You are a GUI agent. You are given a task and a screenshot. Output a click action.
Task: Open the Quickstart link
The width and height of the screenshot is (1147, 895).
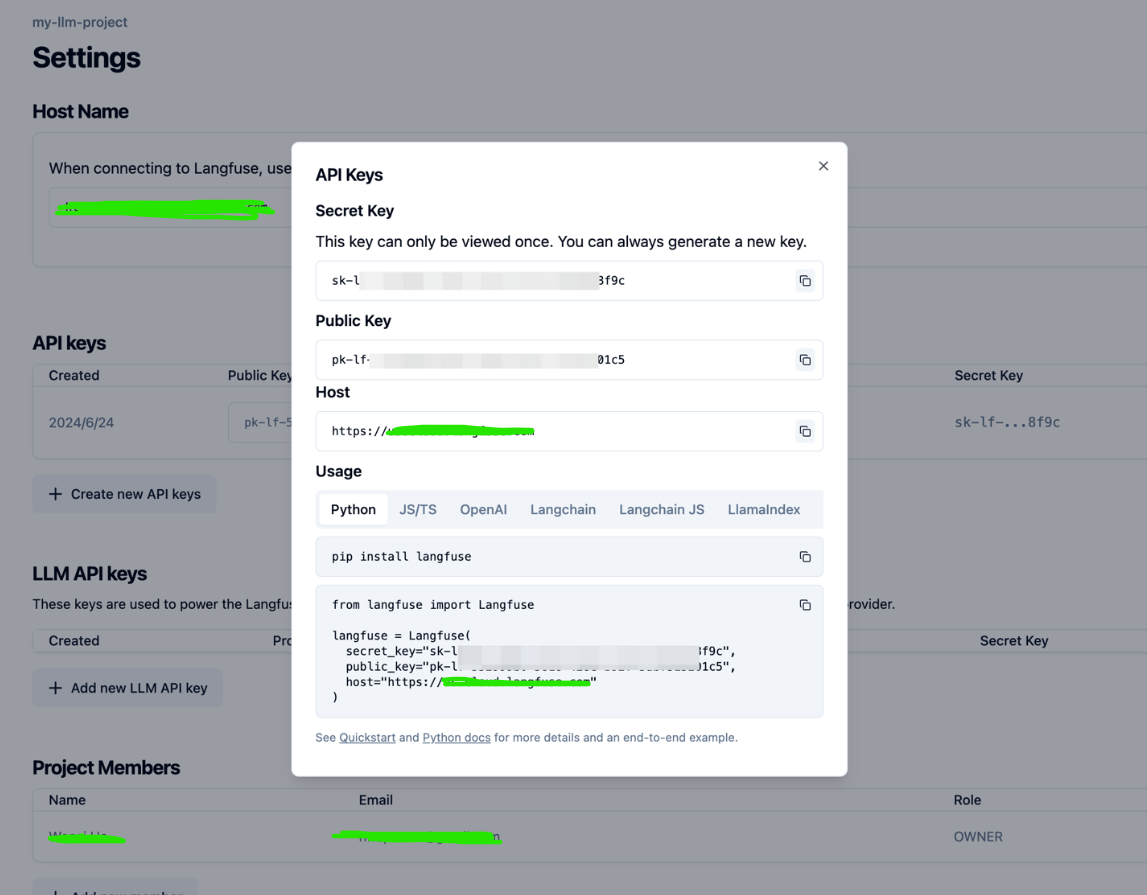(x=367, y=738)
